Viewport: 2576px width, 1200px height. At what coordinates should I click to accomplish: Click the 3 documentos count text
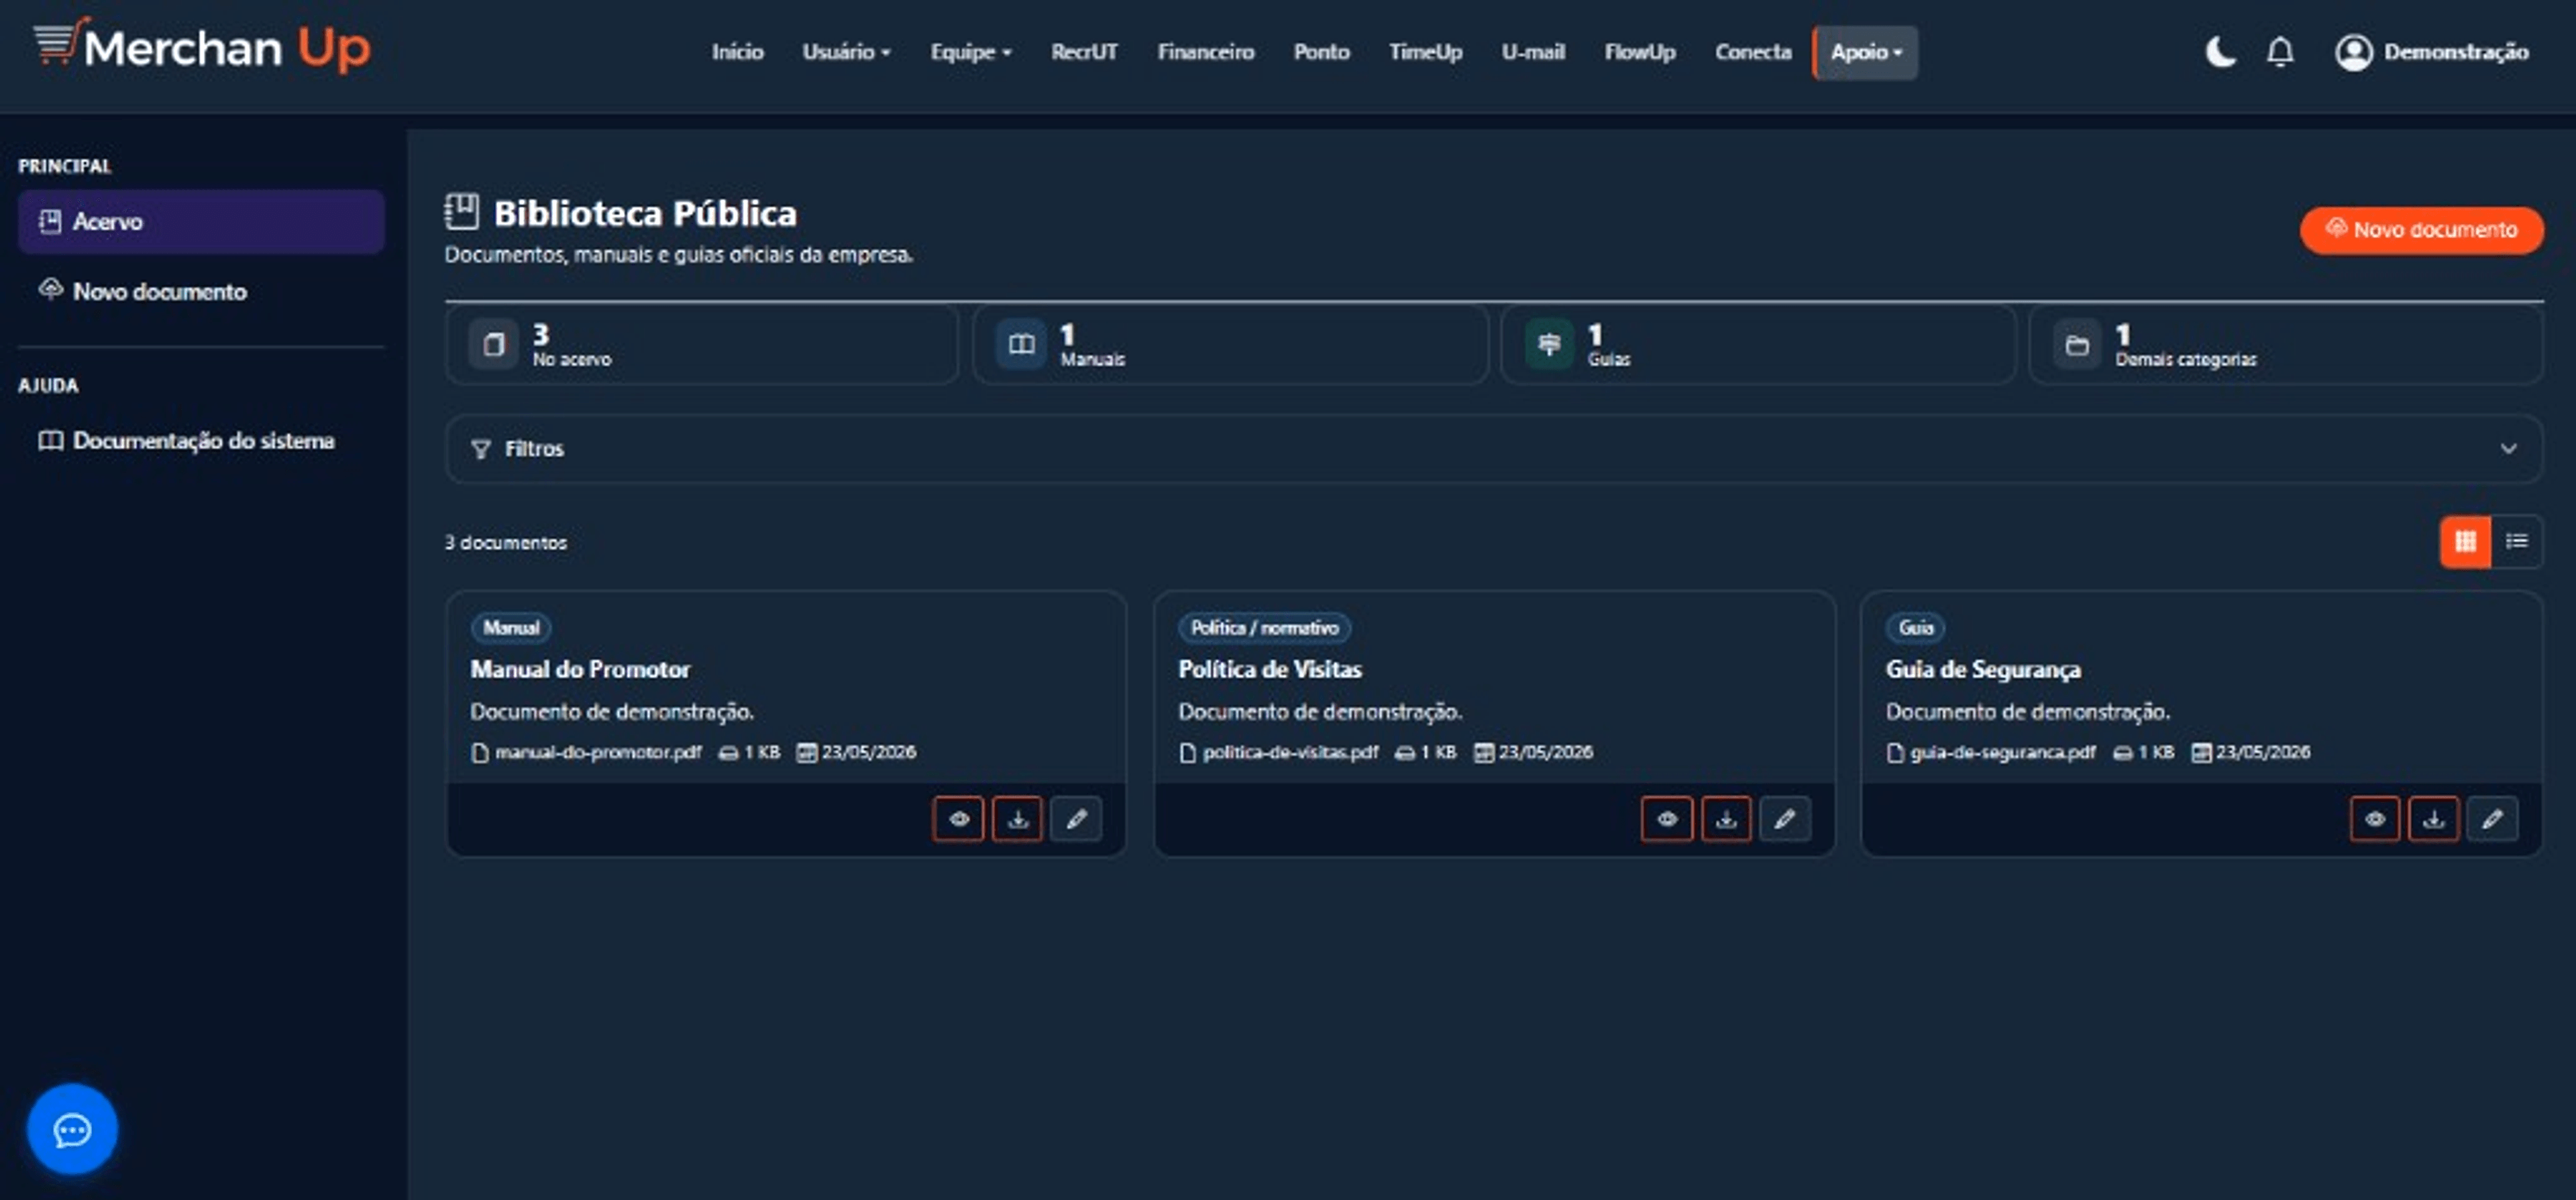506,542
